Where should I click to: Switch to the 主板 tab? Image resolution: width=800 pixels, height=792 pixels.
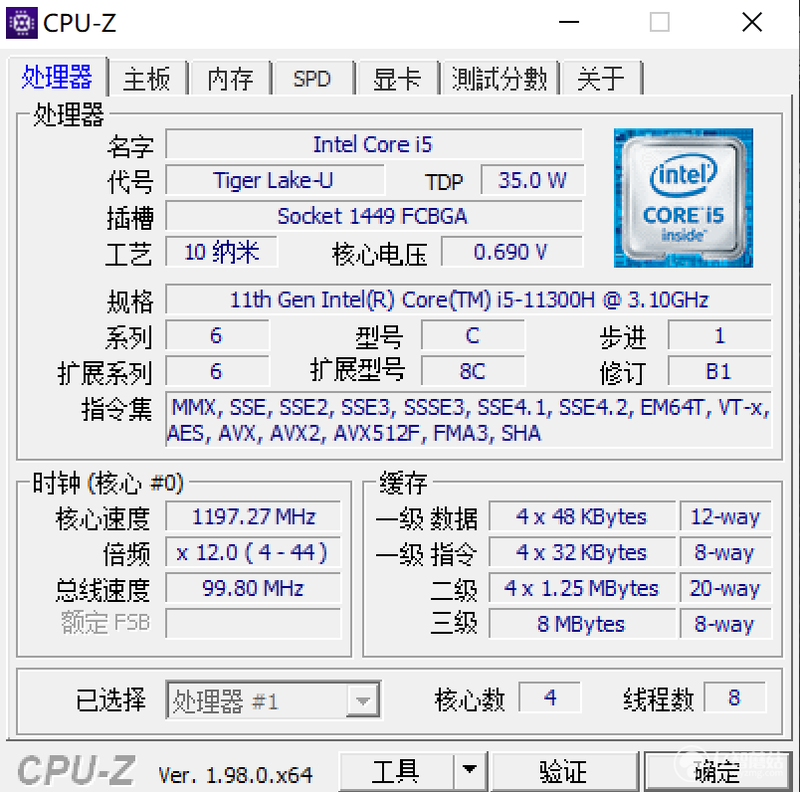(147, 79)
